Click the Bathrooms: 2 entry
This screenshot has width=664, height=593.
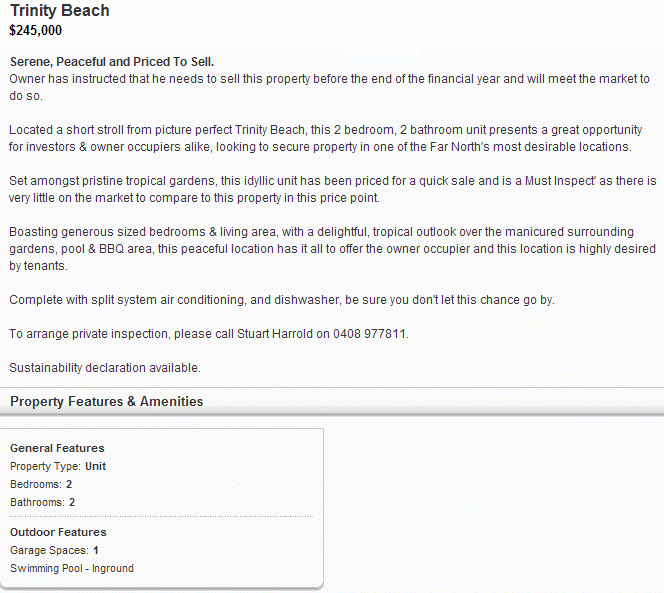click(x=42, y=502)
